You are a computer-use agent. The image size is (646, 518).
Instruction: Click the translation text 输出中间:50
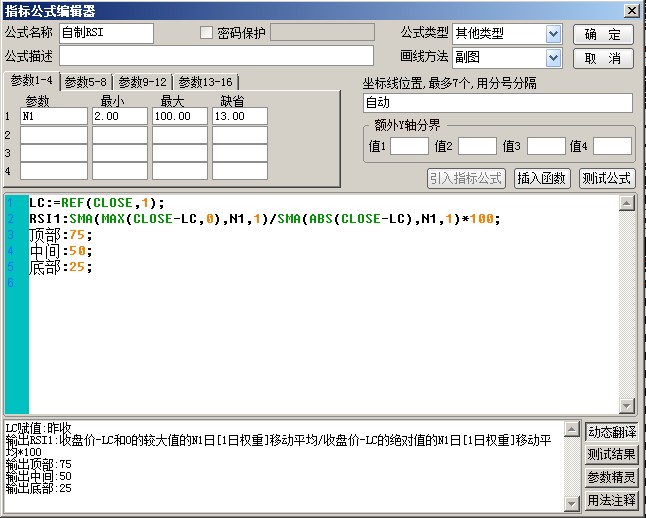click(x=39, y=477)
